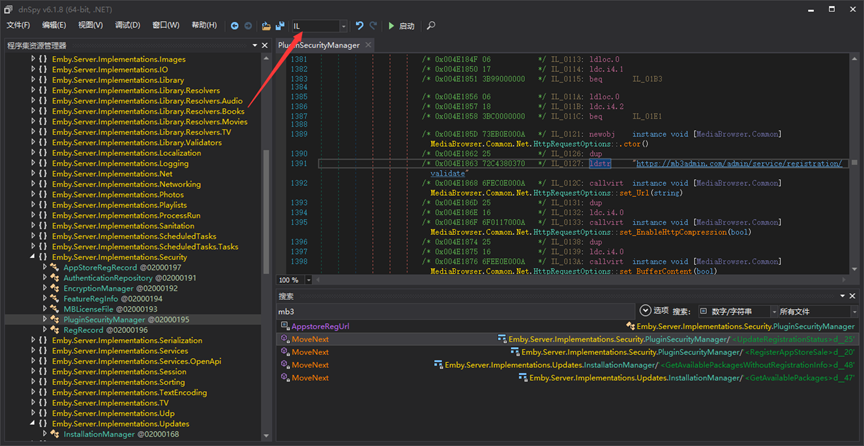The width and height of the screenshot is (864, 446).
Task: Select the AppstoreRegUrl search result
Action: coord(320,326)
